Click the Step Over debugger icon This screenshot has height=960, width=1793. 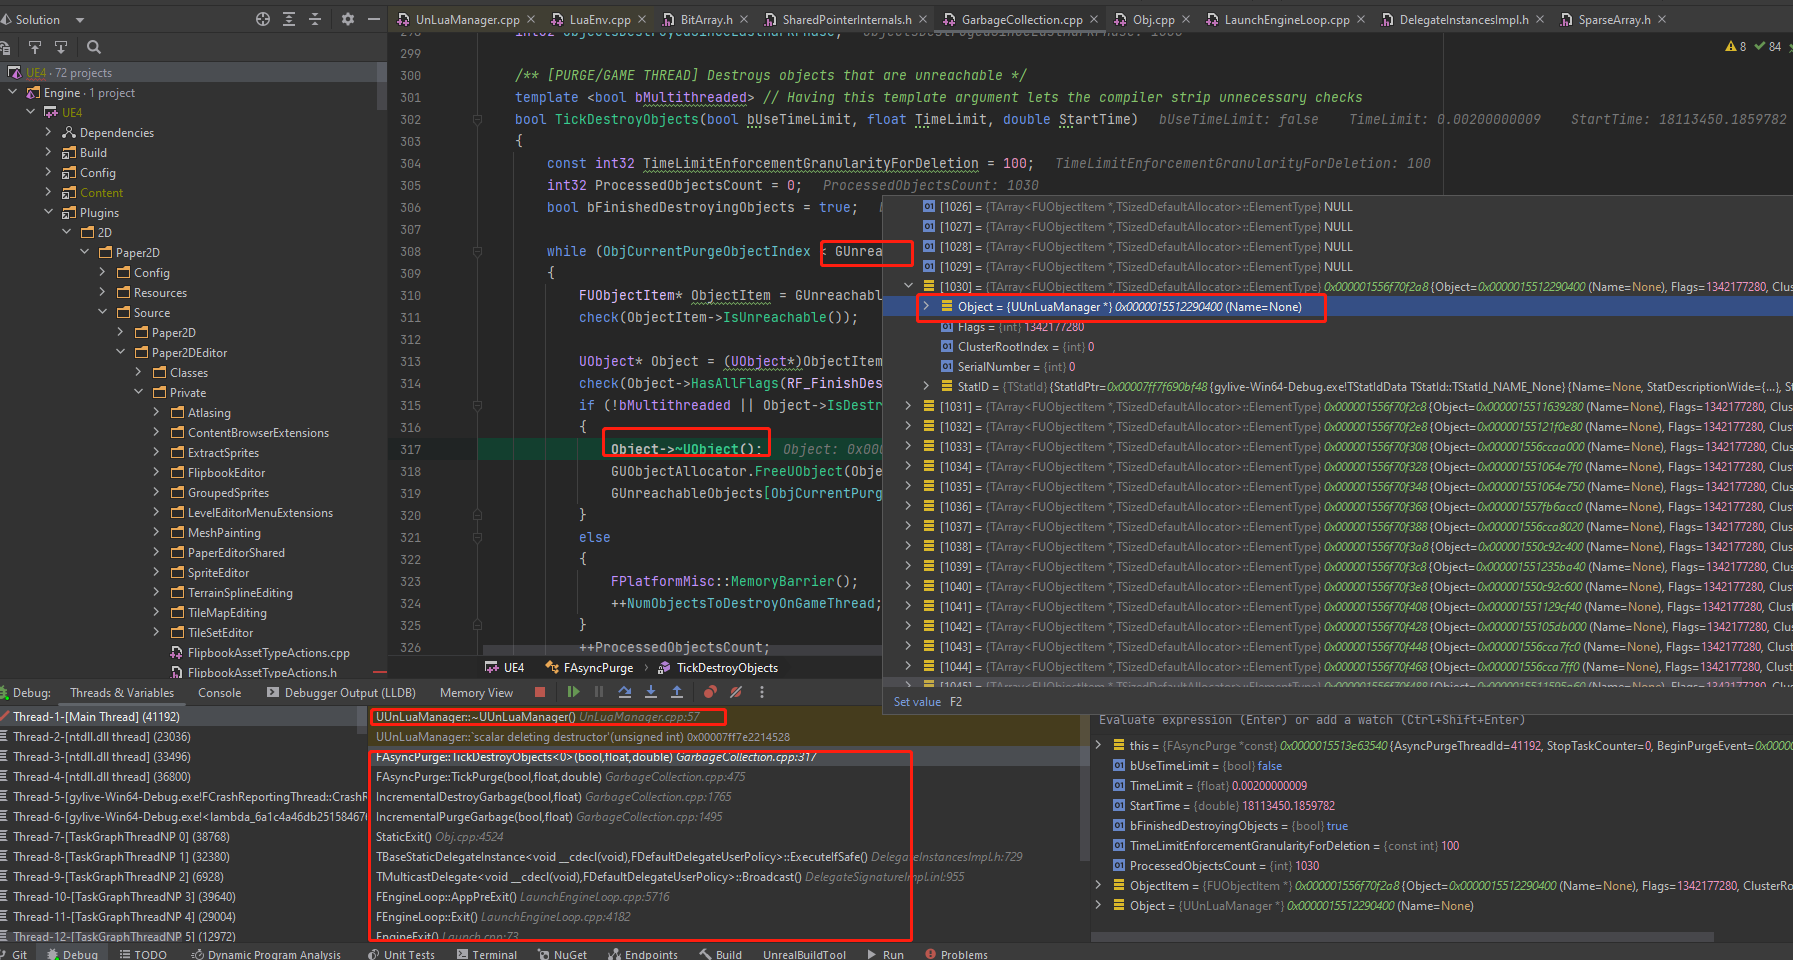(624, 692)
